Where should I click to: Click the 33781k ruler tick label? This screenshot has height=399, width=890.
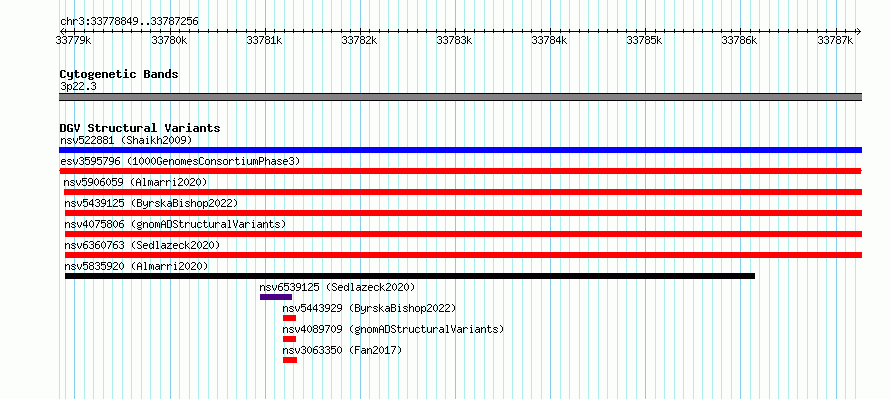pos(264,40)
